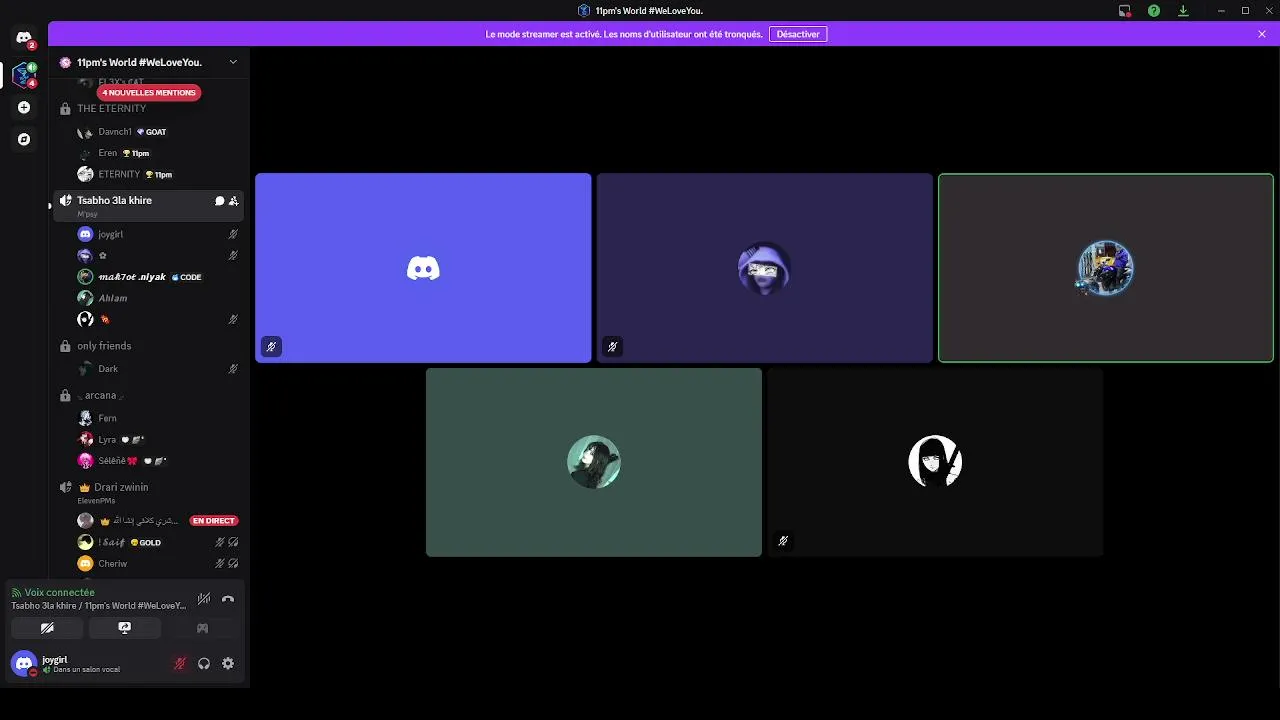Click Désactiver to turn off streamer mode

[x=798, y=34]
